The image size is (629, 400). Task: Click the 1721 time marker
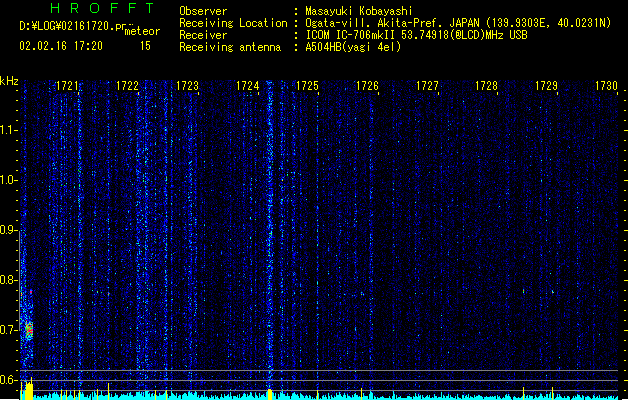point(67,86)
